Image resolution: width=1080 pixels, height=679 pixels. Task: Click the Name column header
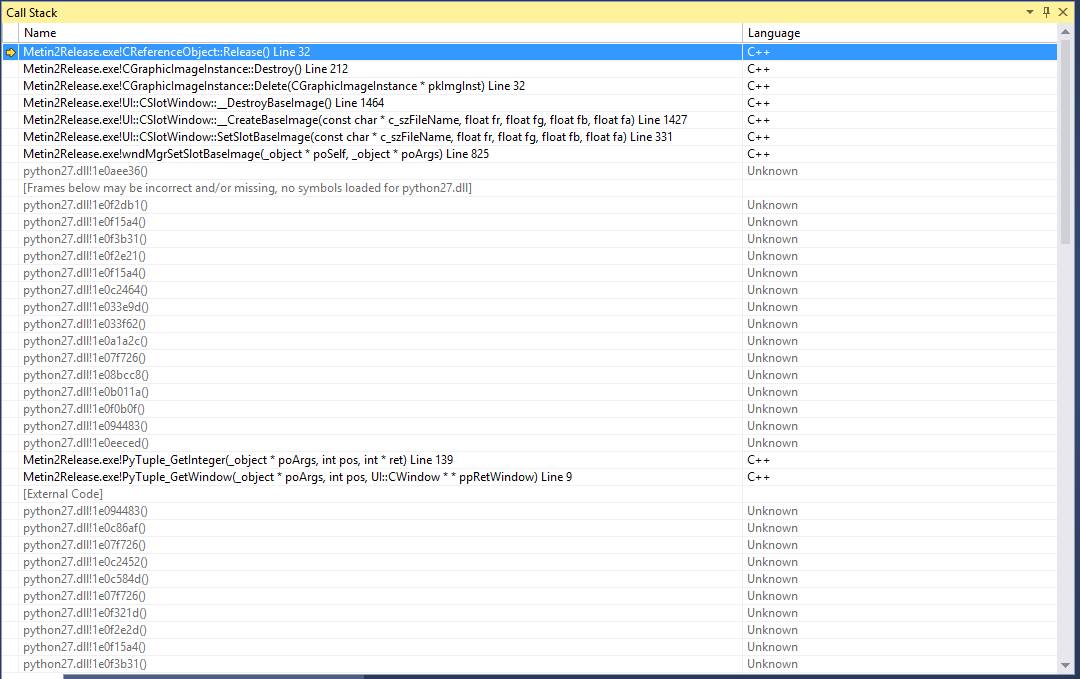click(380, 32)
